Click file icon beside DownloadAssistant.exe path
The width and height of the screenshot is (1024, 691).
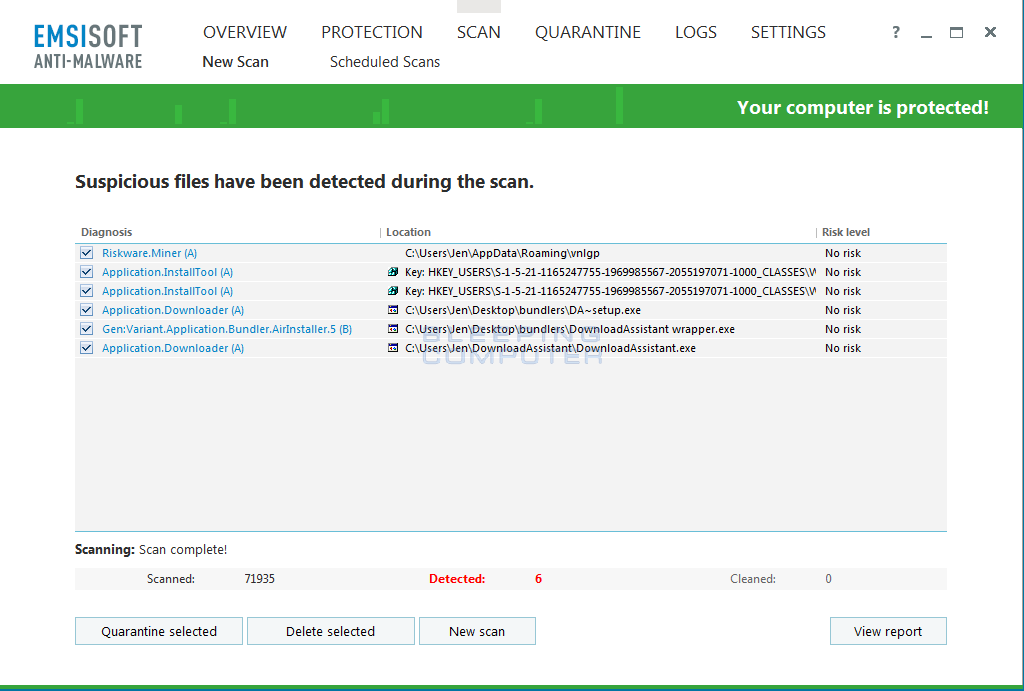392,347
